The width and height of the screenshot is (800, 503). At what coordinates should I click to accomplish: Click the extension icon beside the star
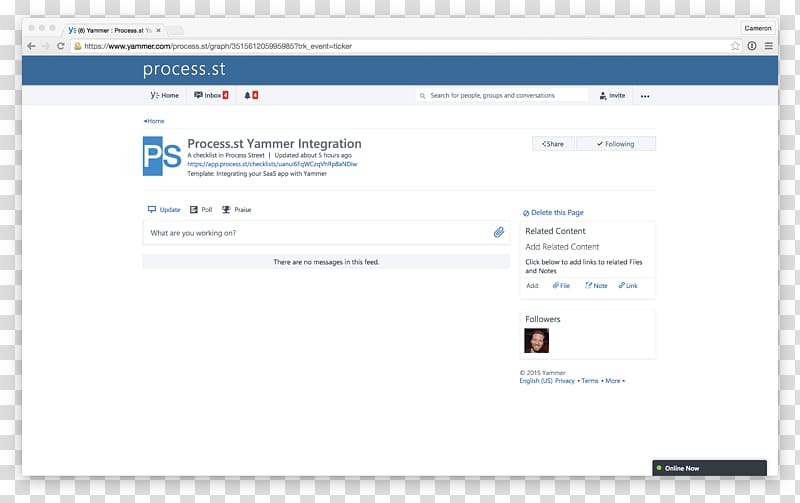coord(752,46)
